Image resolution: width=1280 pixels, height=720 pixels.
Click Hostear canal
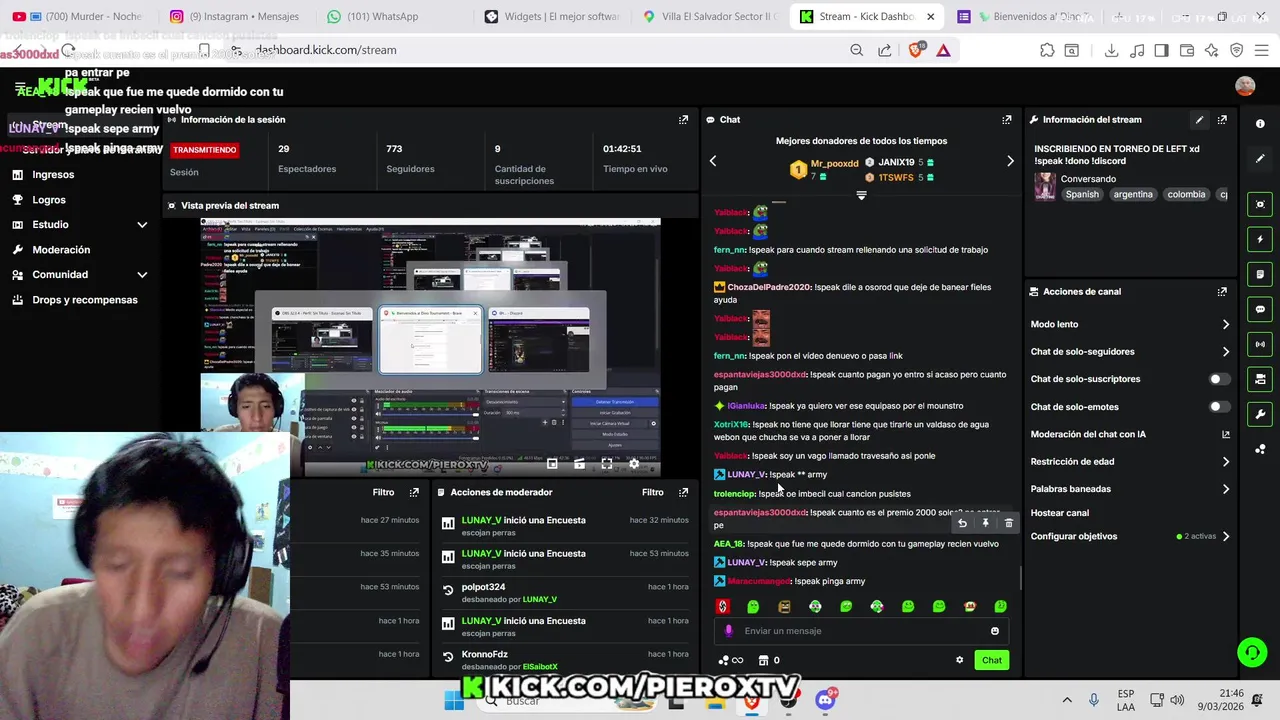click(x=1059, y=513)
